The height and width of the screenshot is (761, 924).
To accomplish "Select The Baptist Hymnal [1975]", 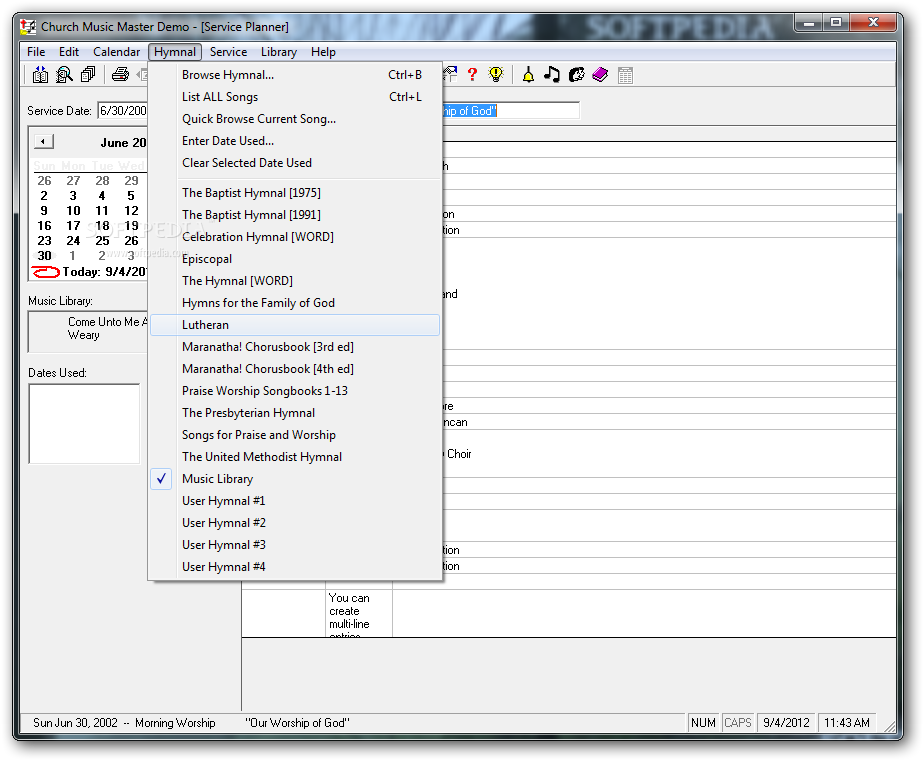I will (x=295, y=193).
